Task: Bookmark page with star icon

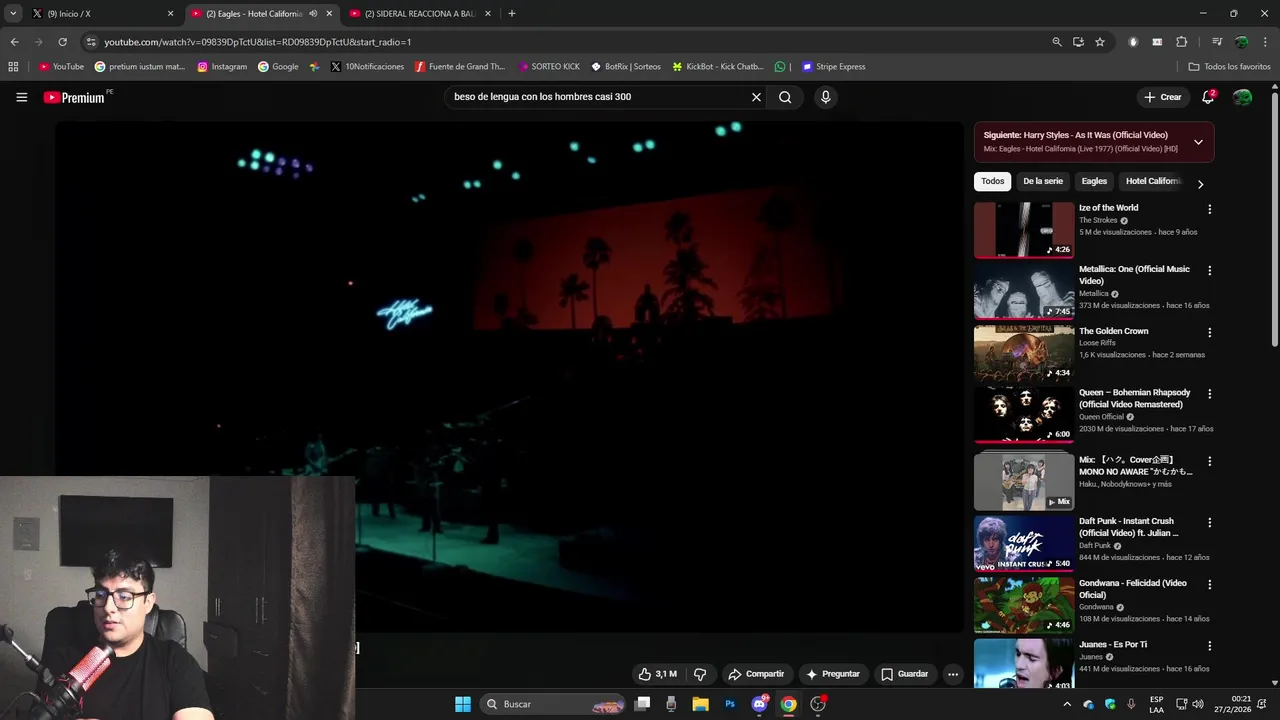Action: point(1100,42)
